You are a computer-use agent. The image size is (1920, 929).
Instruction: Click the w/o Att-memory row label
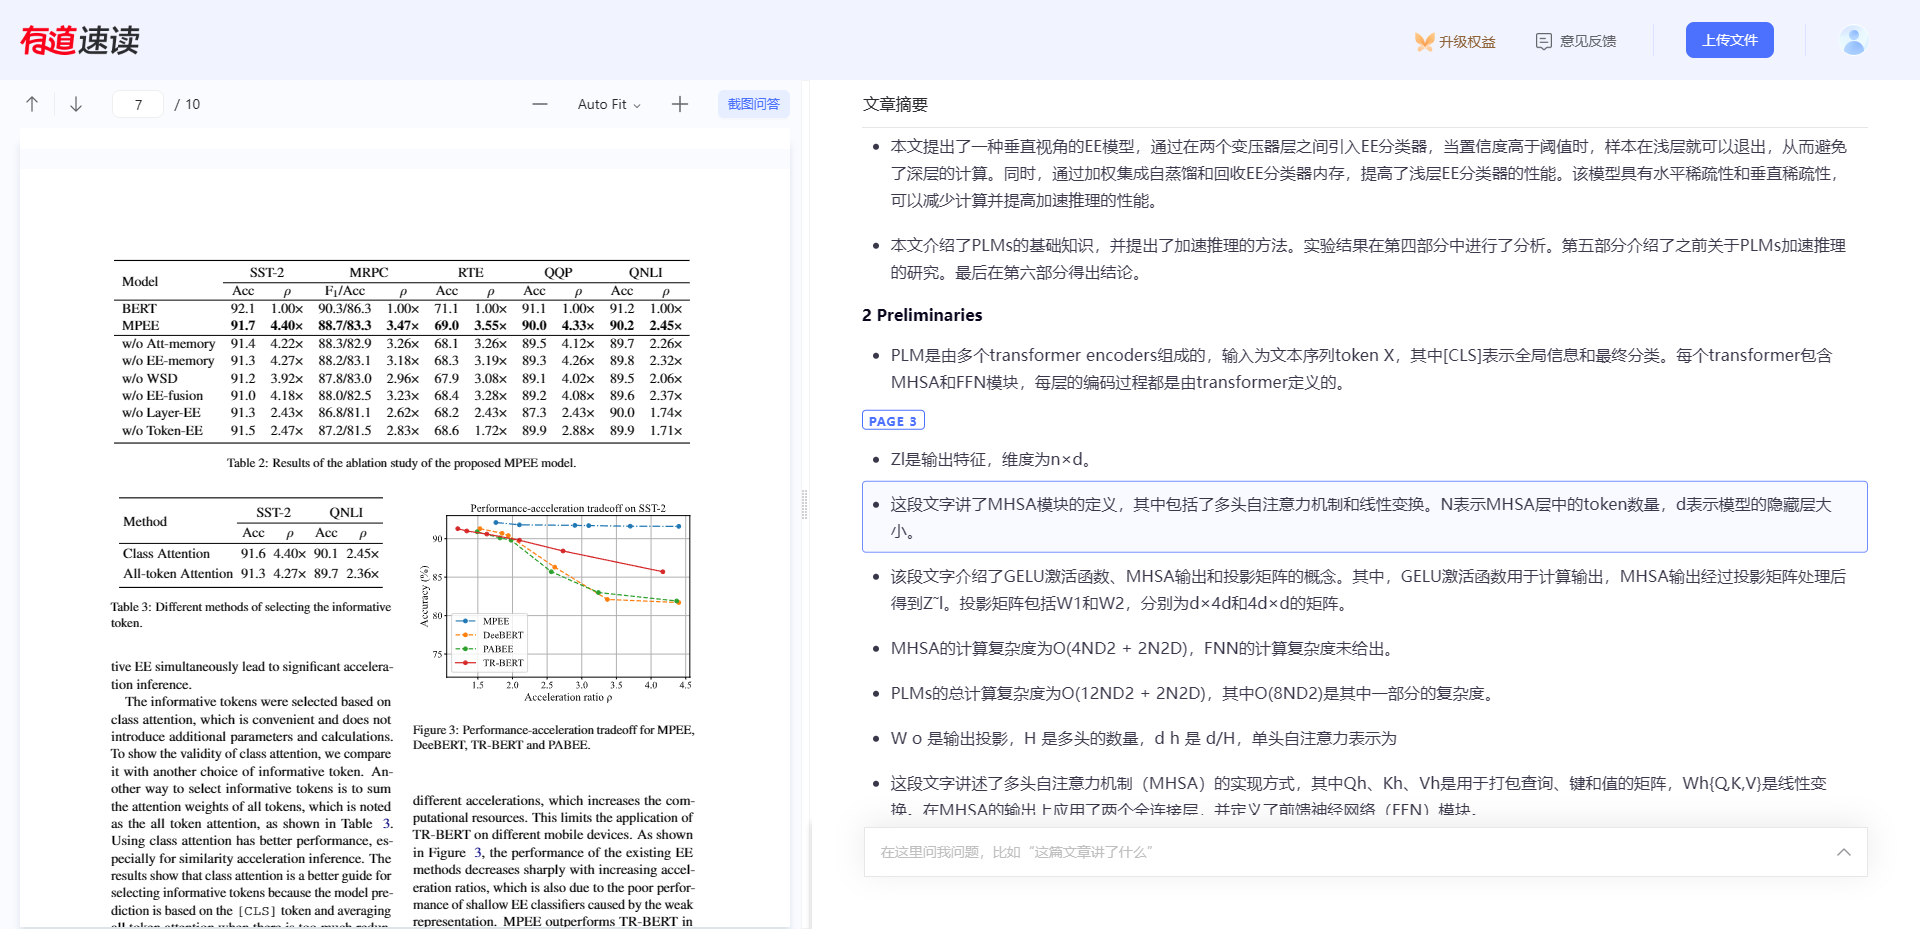click(169, 344)
